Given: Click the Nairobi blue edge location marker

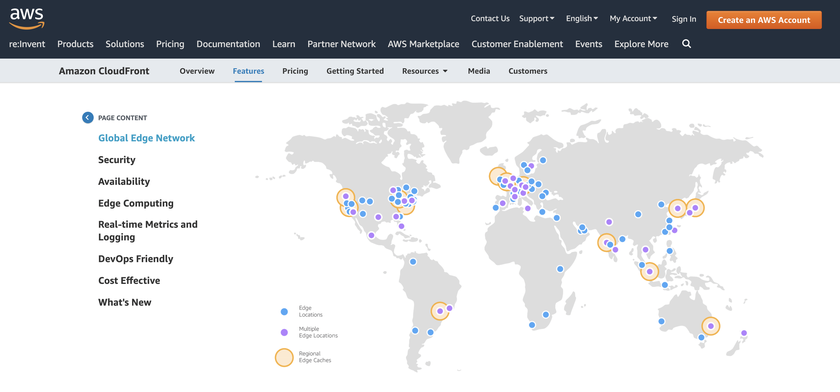Looking at the screenshot, I should pyautogui.click(x=560, y=269).
